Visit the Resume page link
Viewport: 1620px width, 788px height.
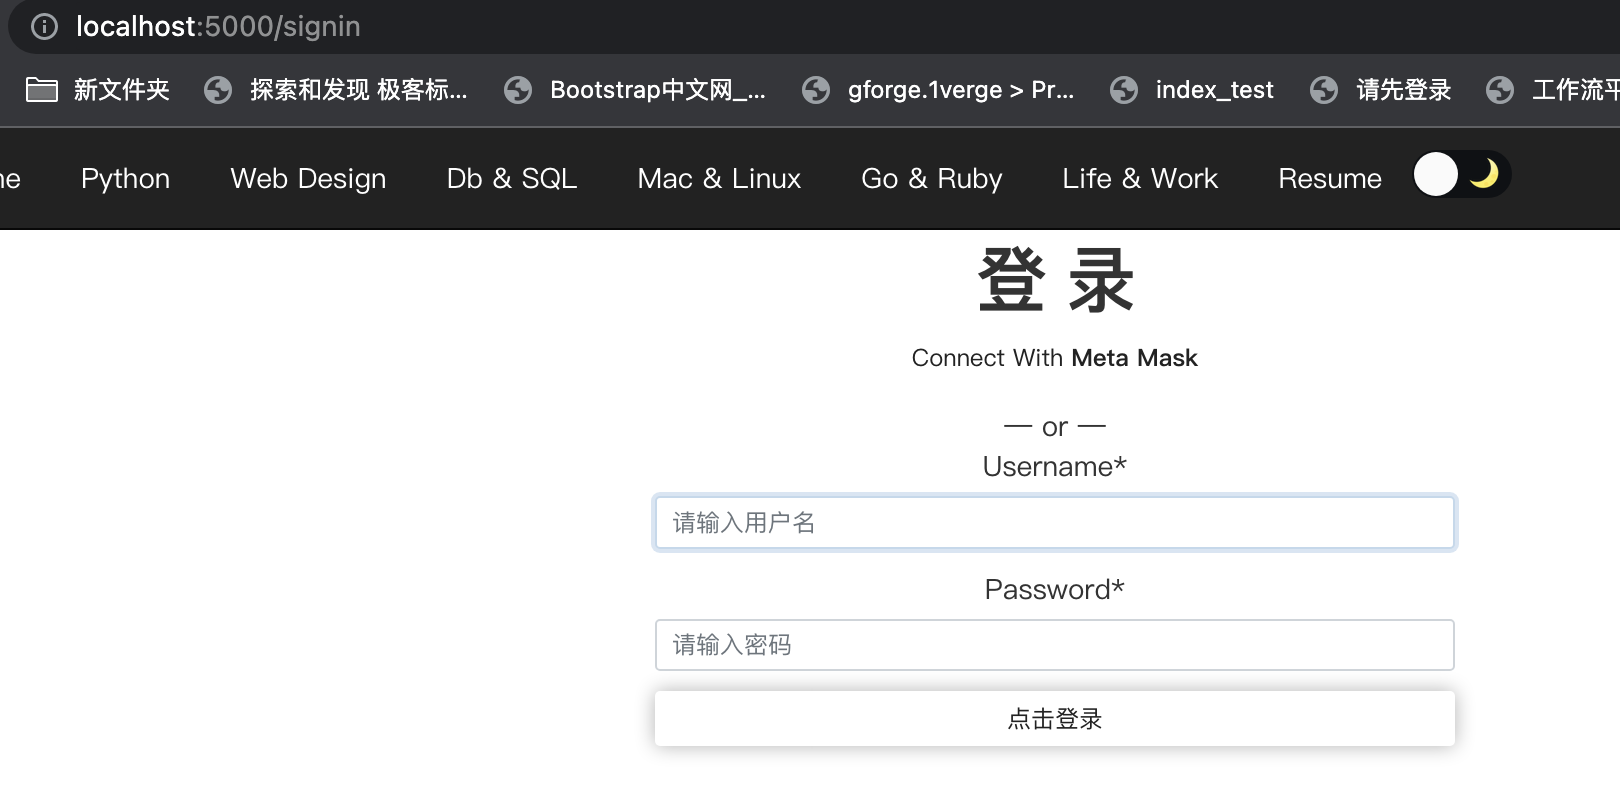tap(1329, 179)
